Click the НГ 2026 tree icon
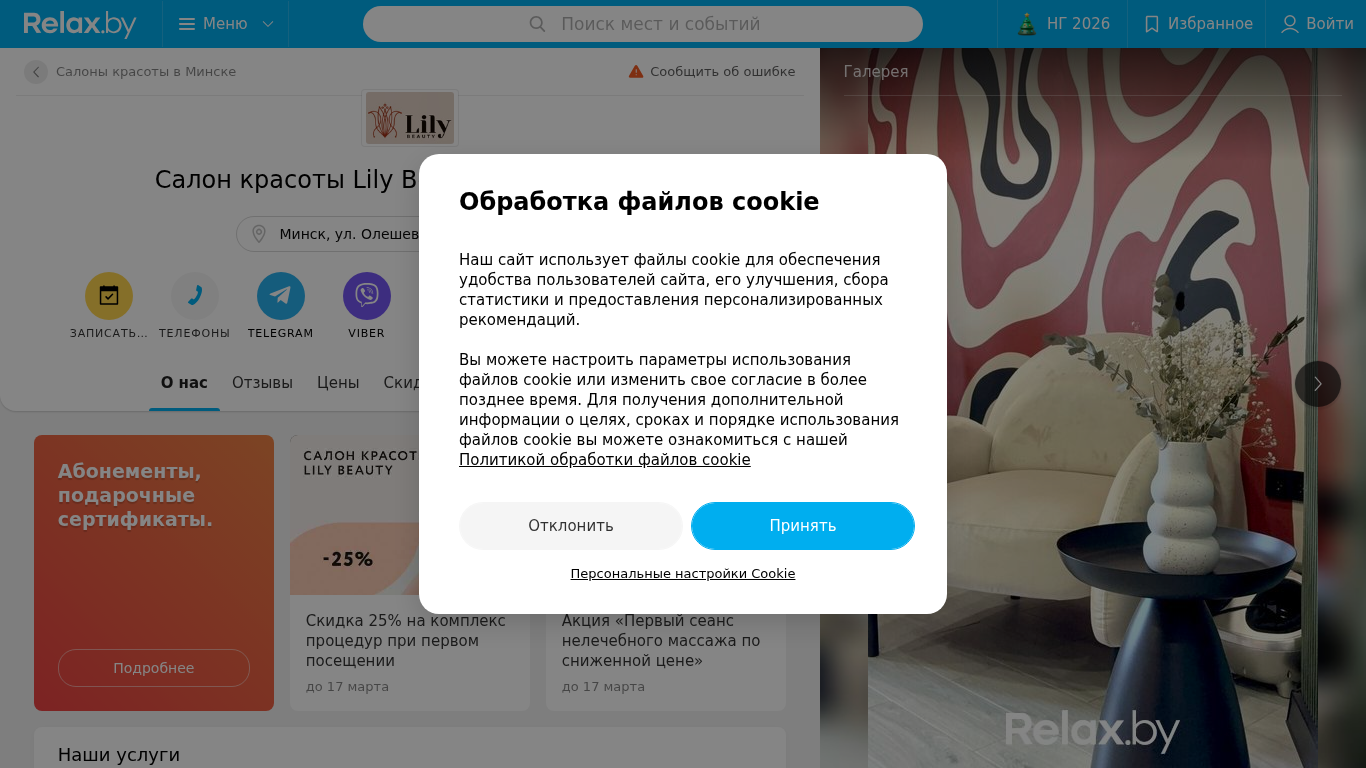 pos(1027,24)
